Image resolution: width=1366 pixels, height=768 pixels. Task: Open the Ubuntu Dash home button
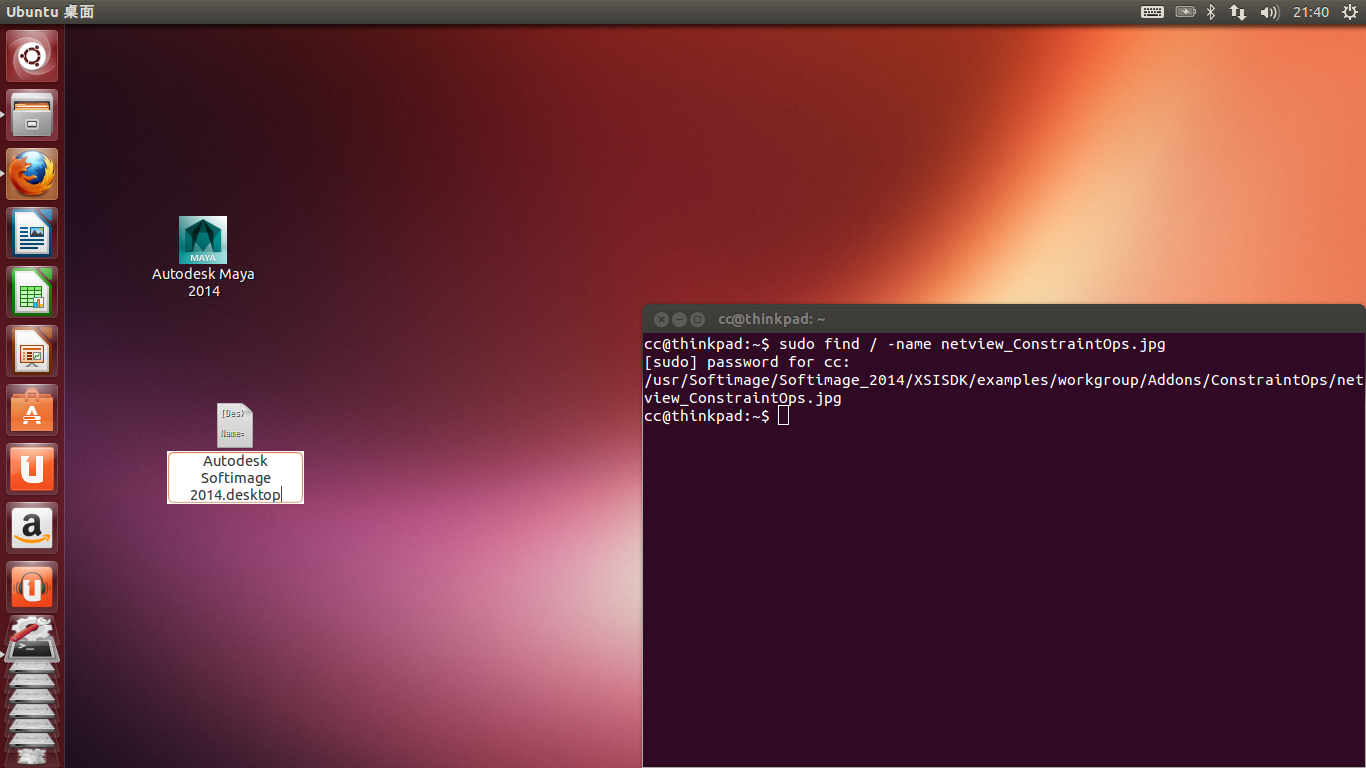click(32, 56)
